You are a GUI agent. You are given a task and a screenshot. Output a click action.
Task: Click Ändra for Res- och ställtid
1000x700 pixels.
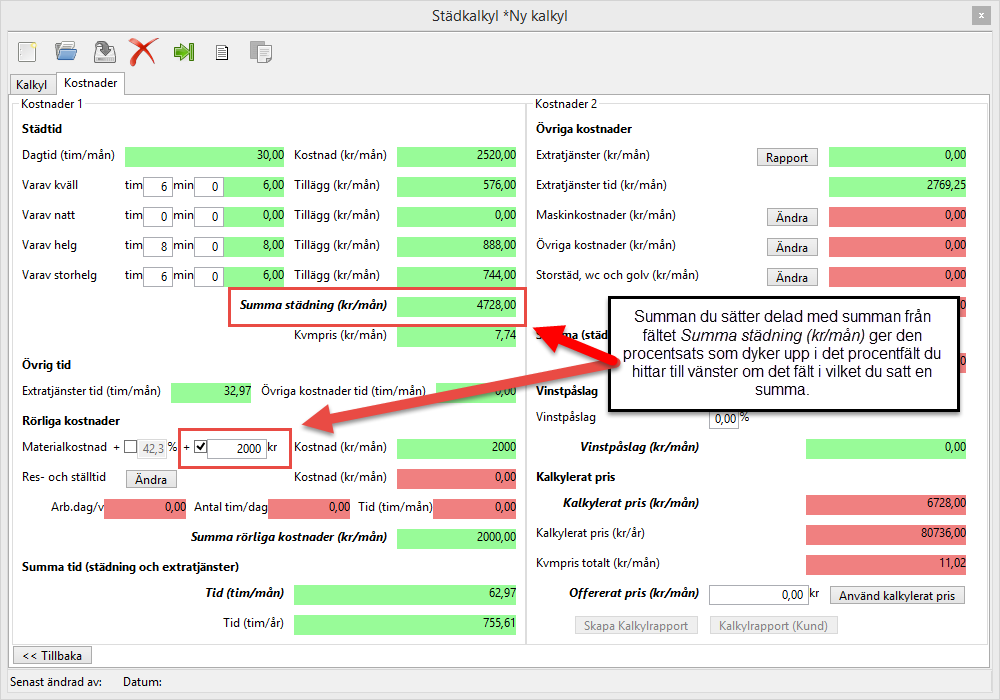click(x=151, y=479)
